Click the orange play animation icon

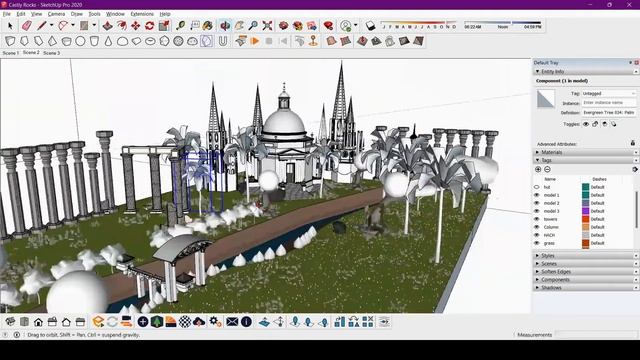click(x=255, y=41)
